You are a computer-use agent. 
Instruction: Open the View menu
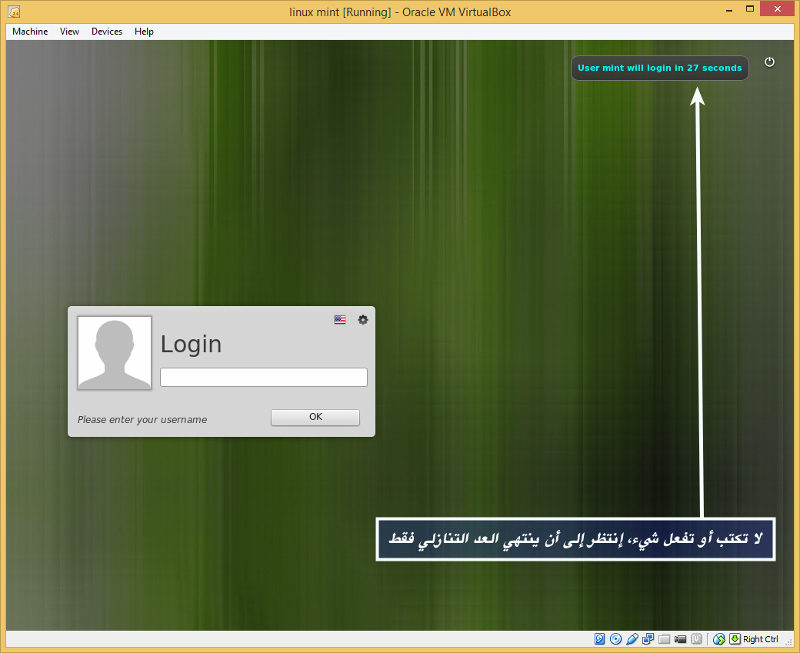69,32
